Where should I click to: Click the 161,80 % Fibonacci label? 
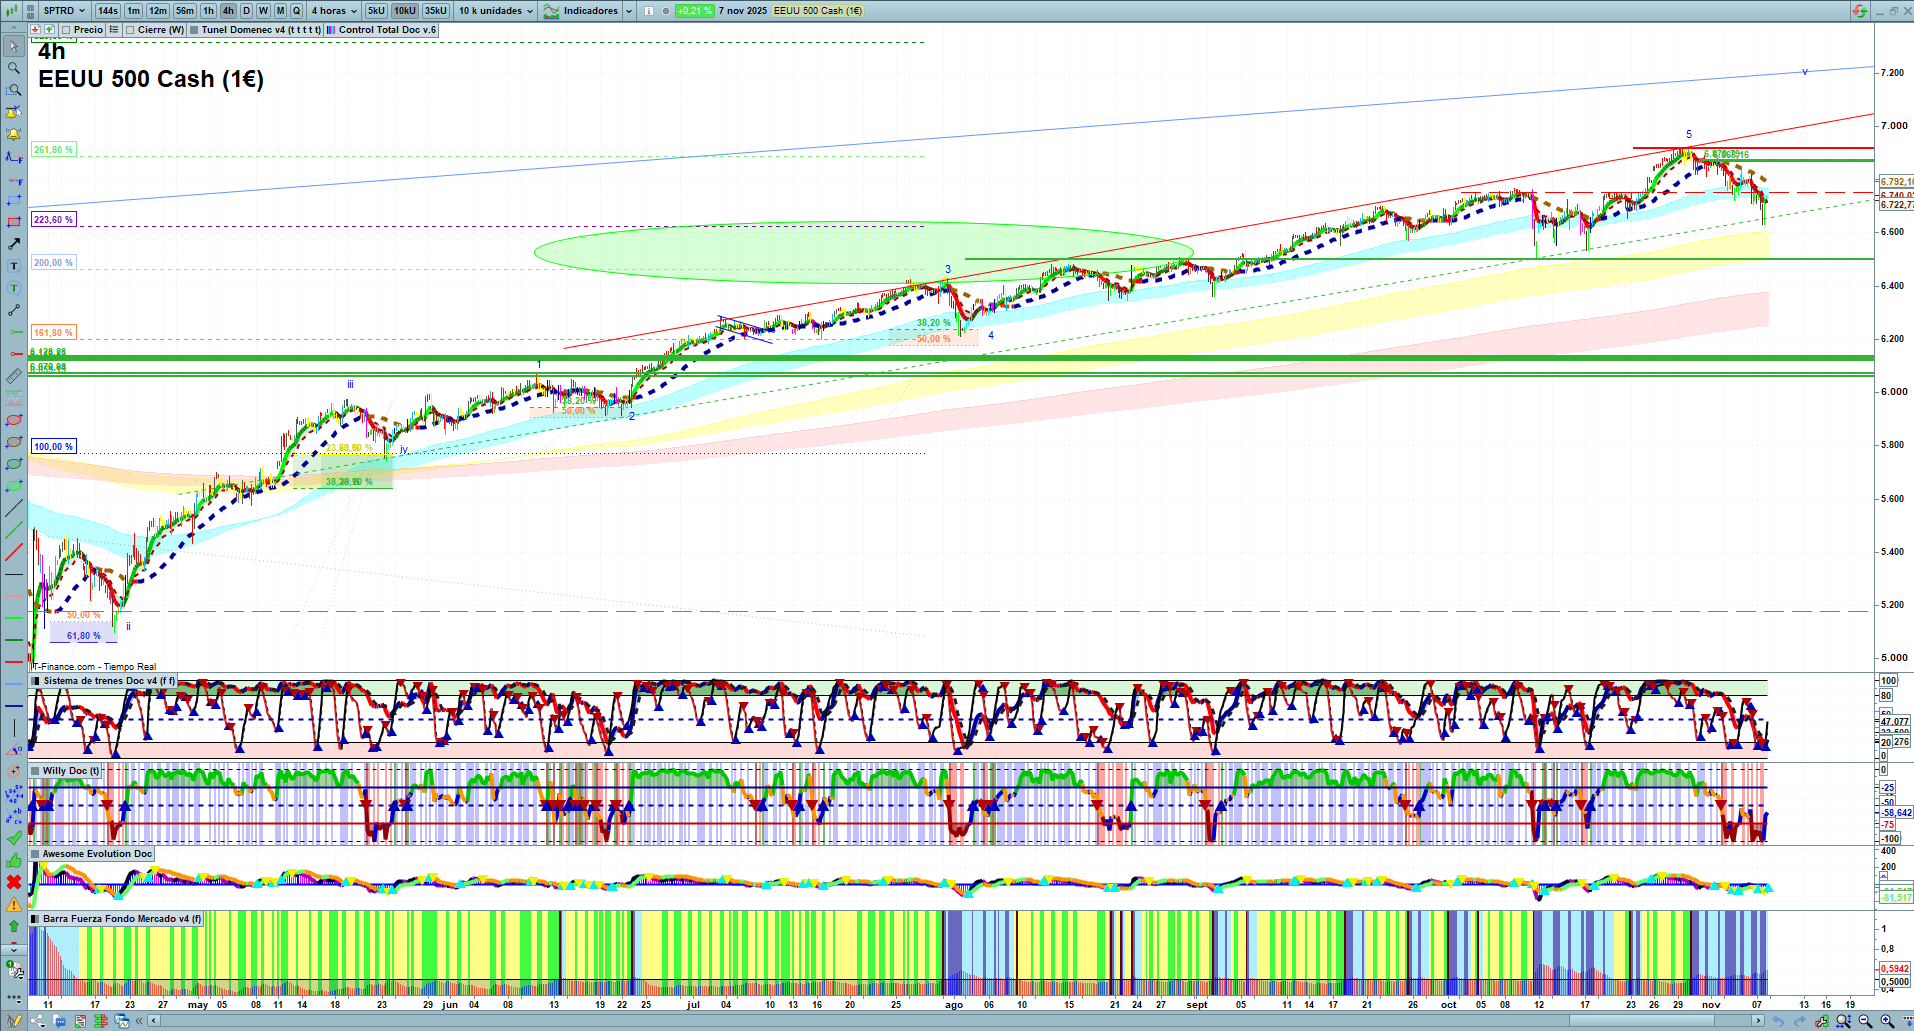(54, 333)
